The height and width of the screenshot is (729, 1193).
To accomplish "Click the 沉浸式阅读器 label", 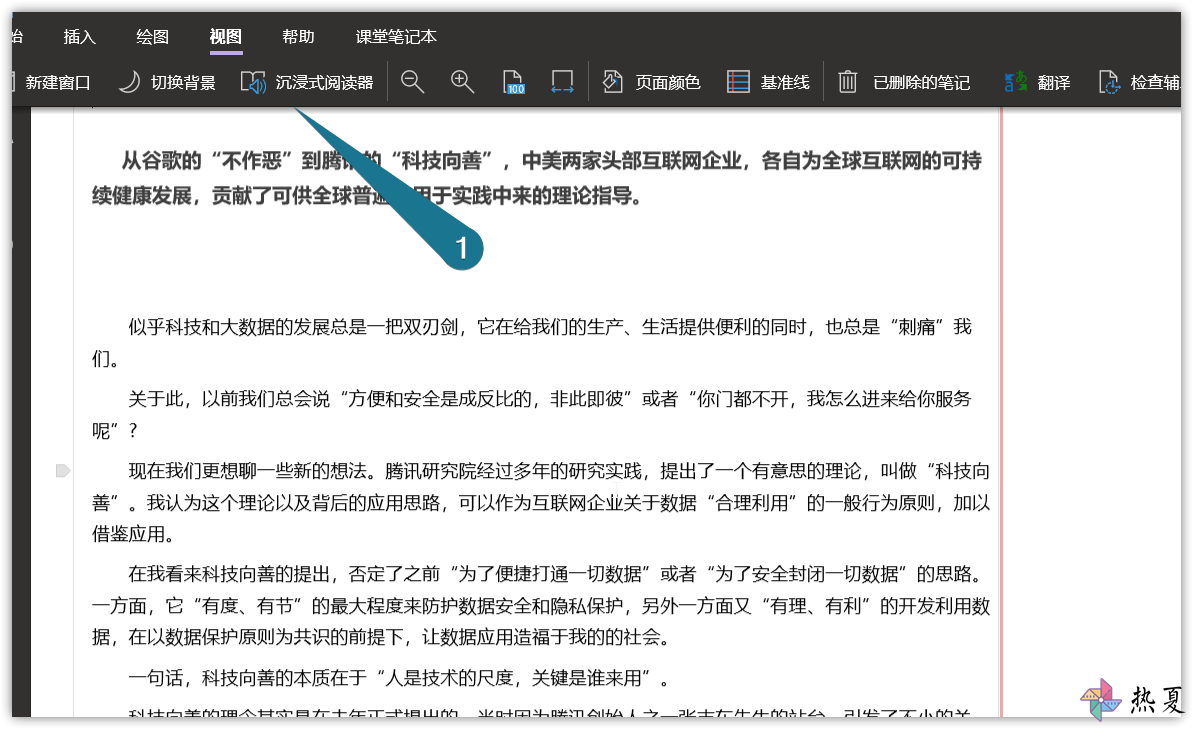I will pos(324,82).
